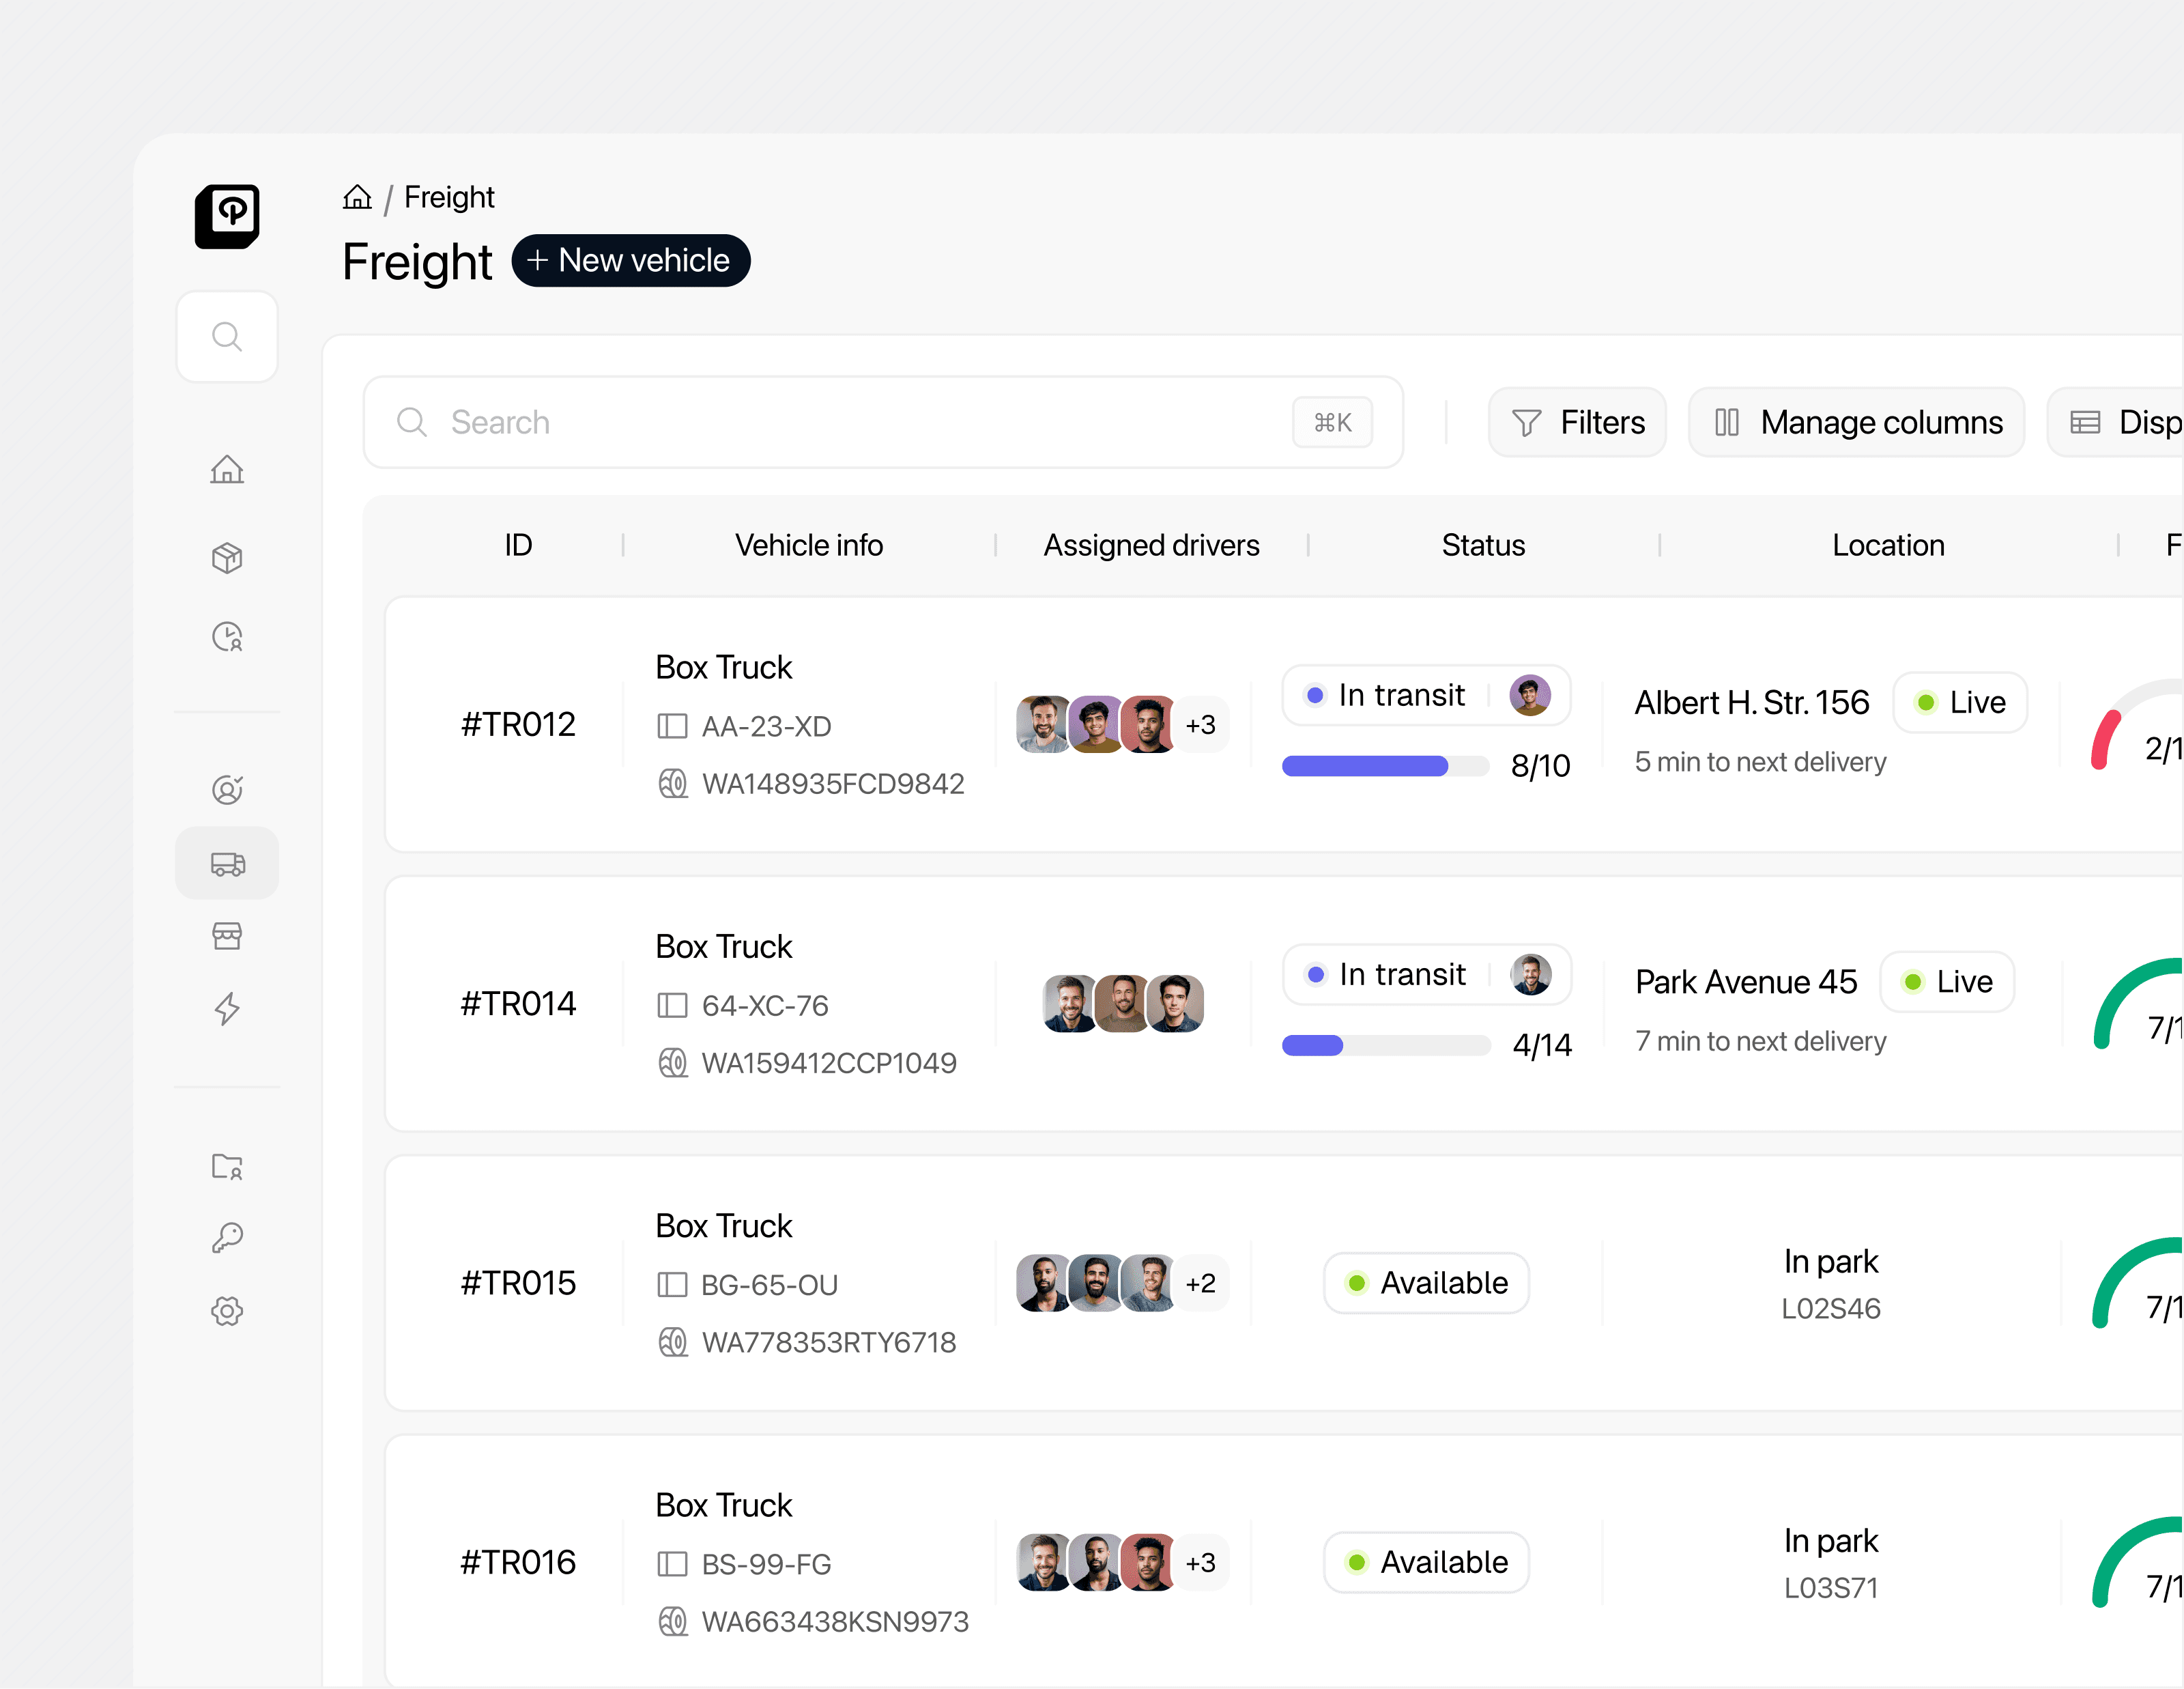Screen dimensions: 2184x1689
Task: Sort by Vehicle info column header
Action: pos(808,545)
